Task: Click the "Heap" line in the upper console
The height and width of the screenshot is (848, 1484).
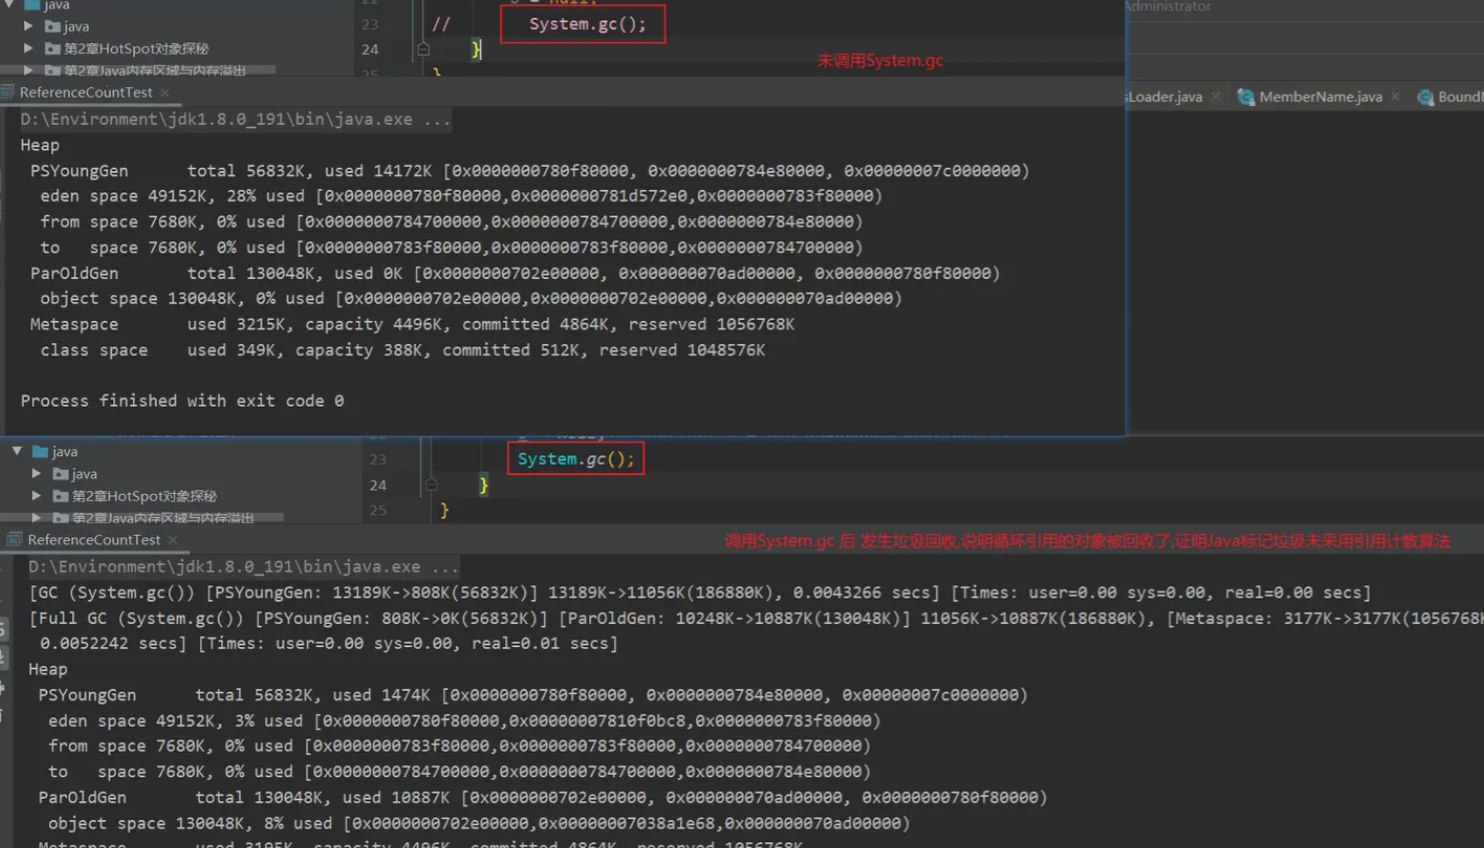Action: 40,145
